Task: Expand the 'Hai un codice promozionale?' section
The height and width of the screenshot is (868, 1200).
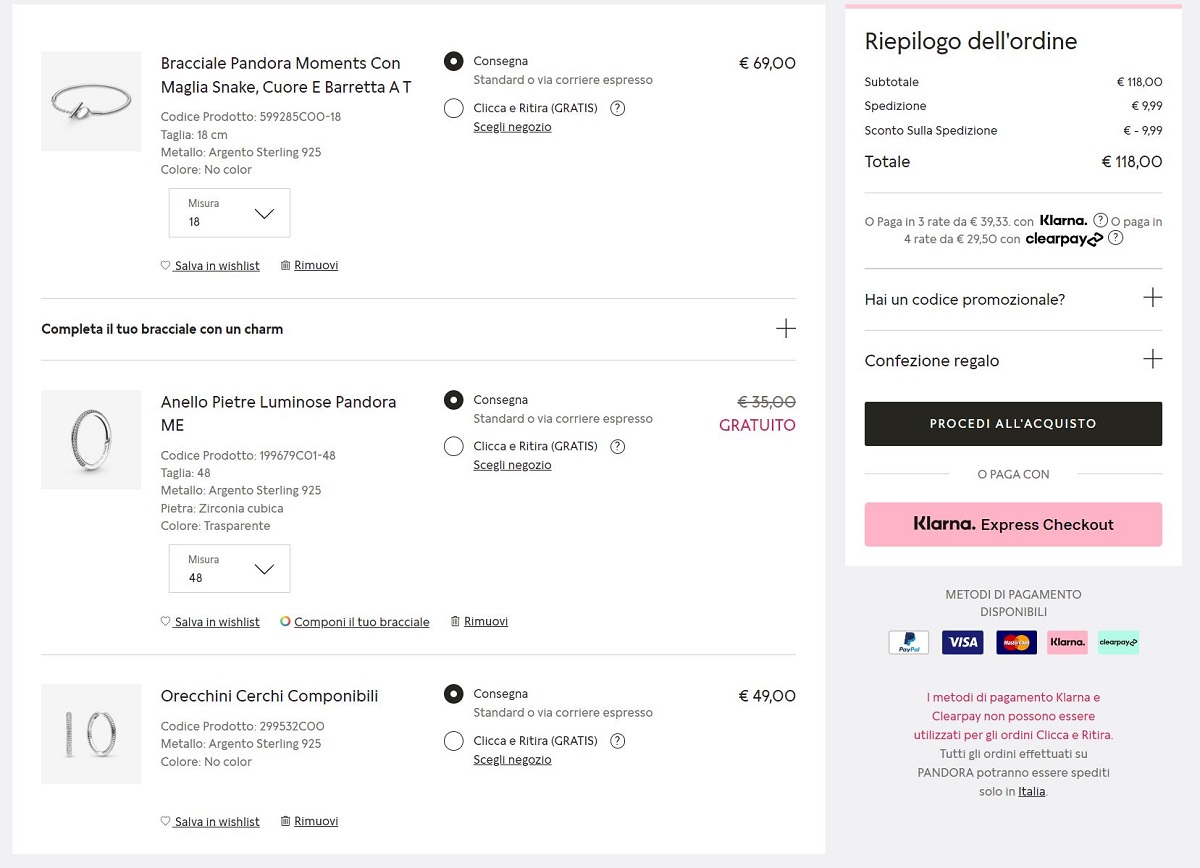Action: (1152, 298)
